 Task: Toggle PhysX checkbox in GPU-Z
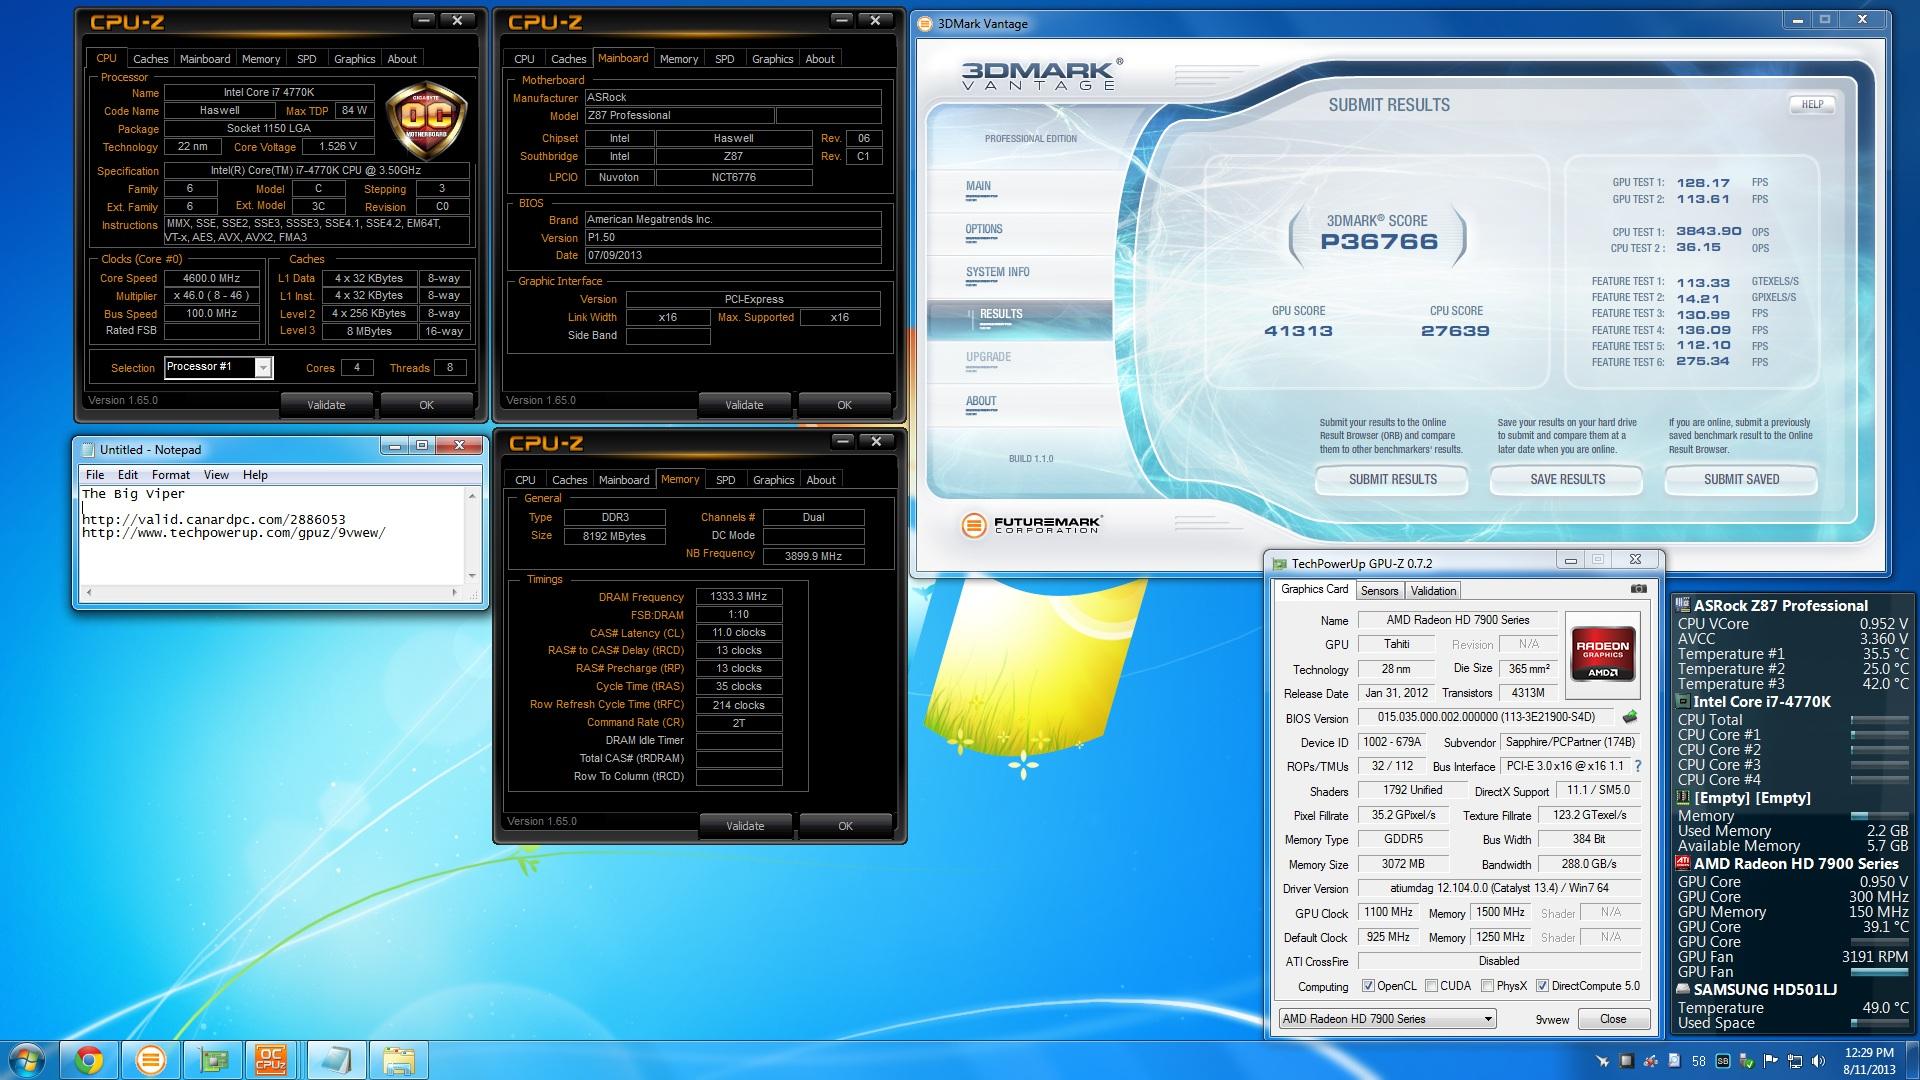point(1487,986)
